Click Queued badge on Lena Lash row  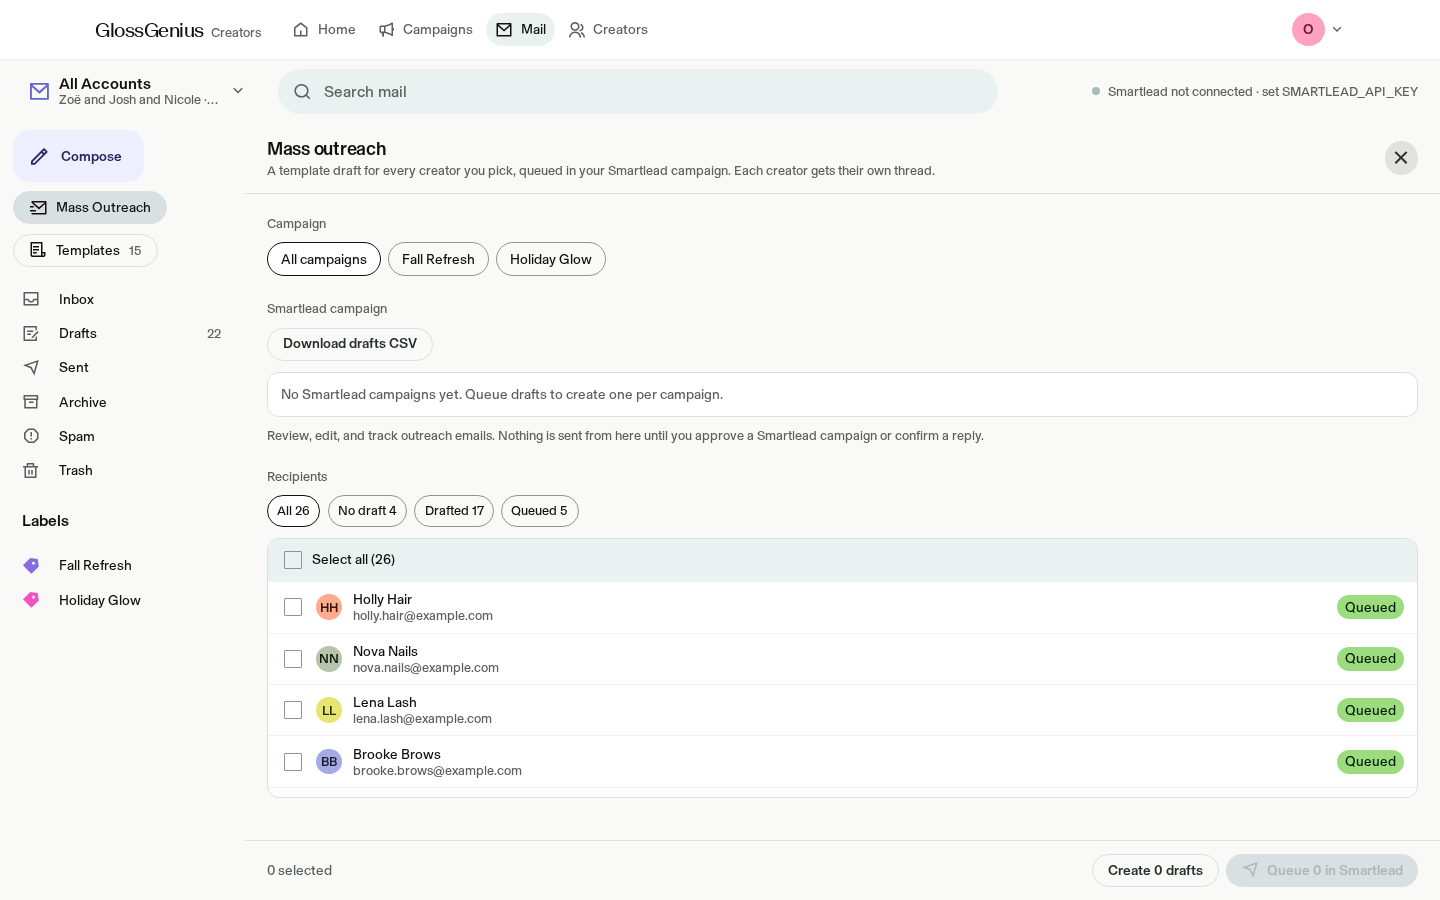click(x=1370, y=710)
